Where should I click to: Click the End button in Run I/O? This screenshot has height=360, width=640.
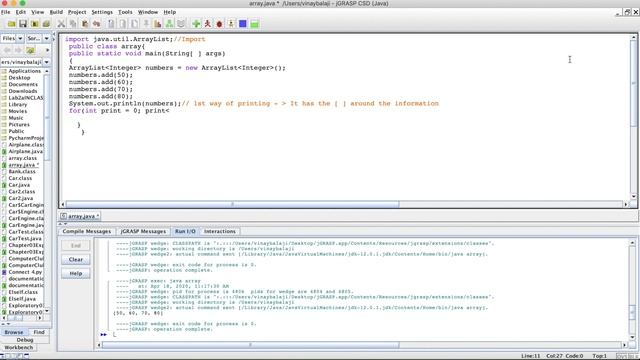(76, 246)
